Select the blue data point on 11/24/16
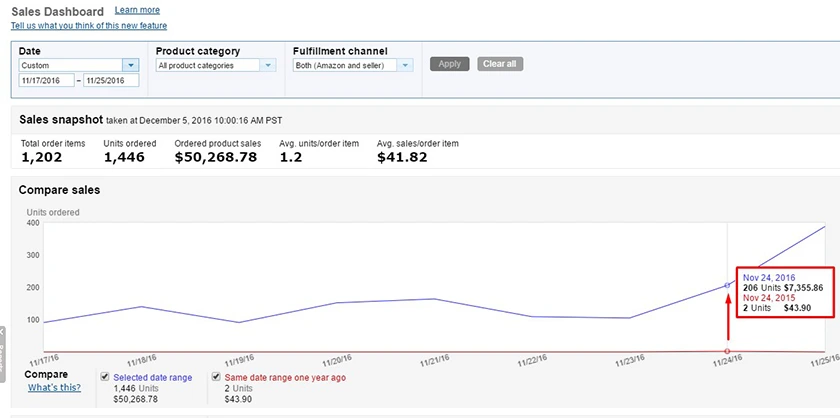This screenshot has width=840, height=418. click(727, 286)
